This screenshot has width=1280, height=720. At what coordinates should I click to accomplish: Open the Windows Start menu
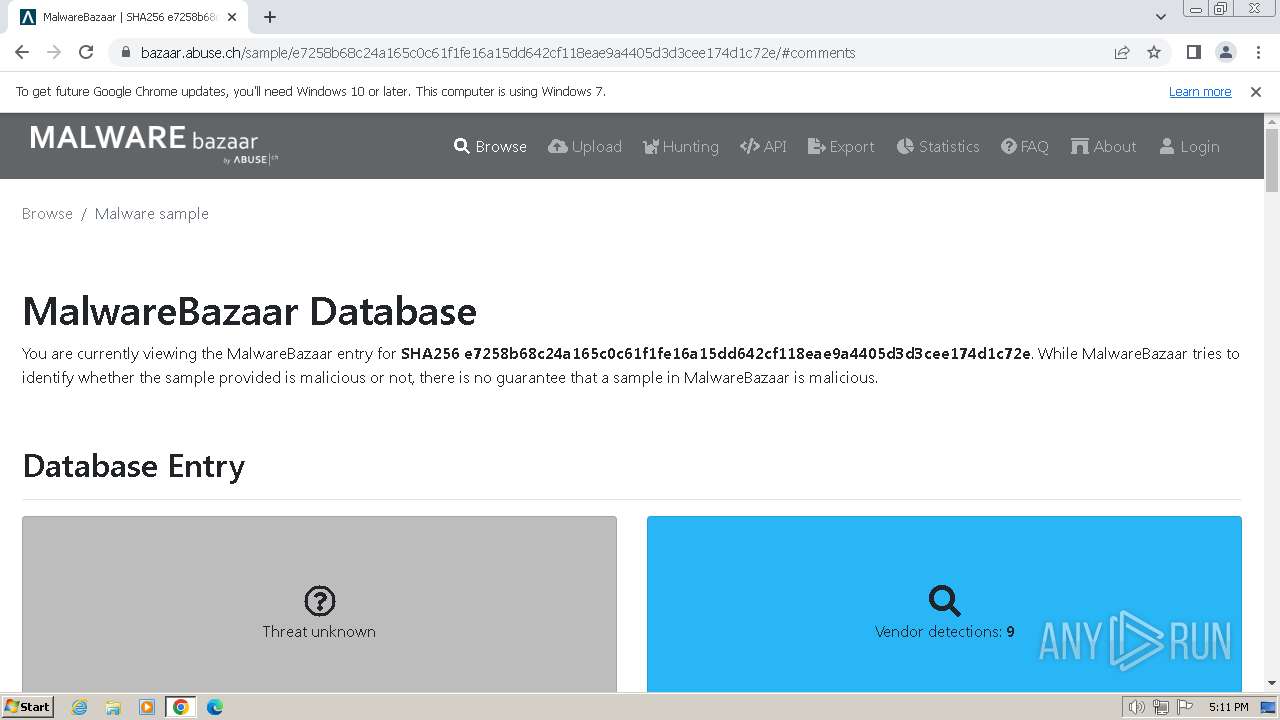pos(27,706)
